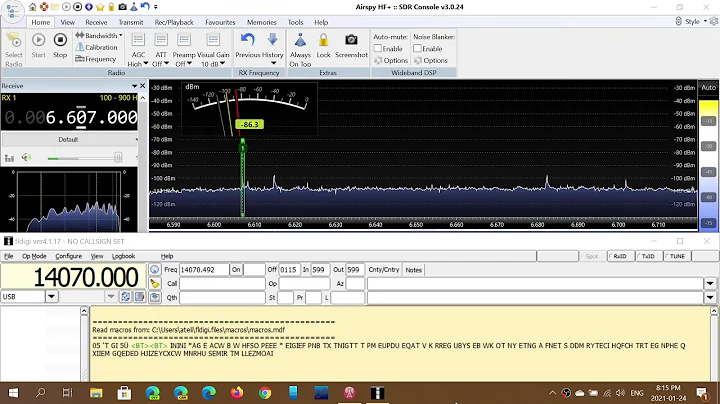Click the star favourites icon in quick access toolbar
Viewport: 720px width, 404px height.
coord(100,7)
